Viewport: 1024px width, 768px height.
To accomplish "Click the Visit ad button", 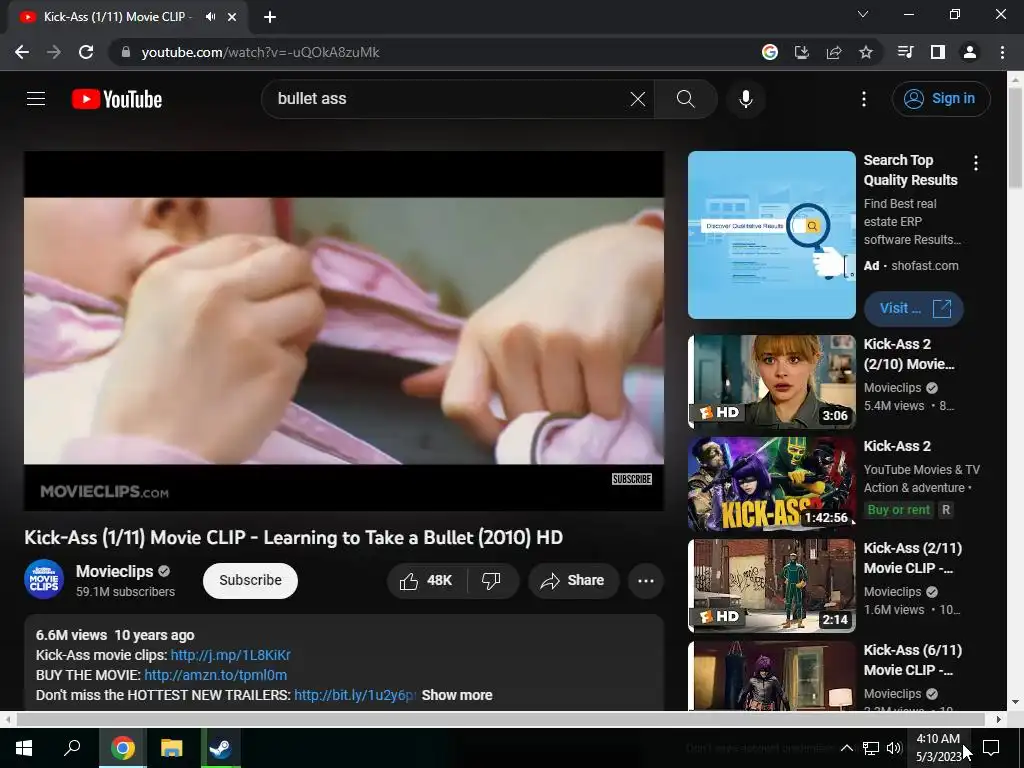I will click(x=913, y=308).
